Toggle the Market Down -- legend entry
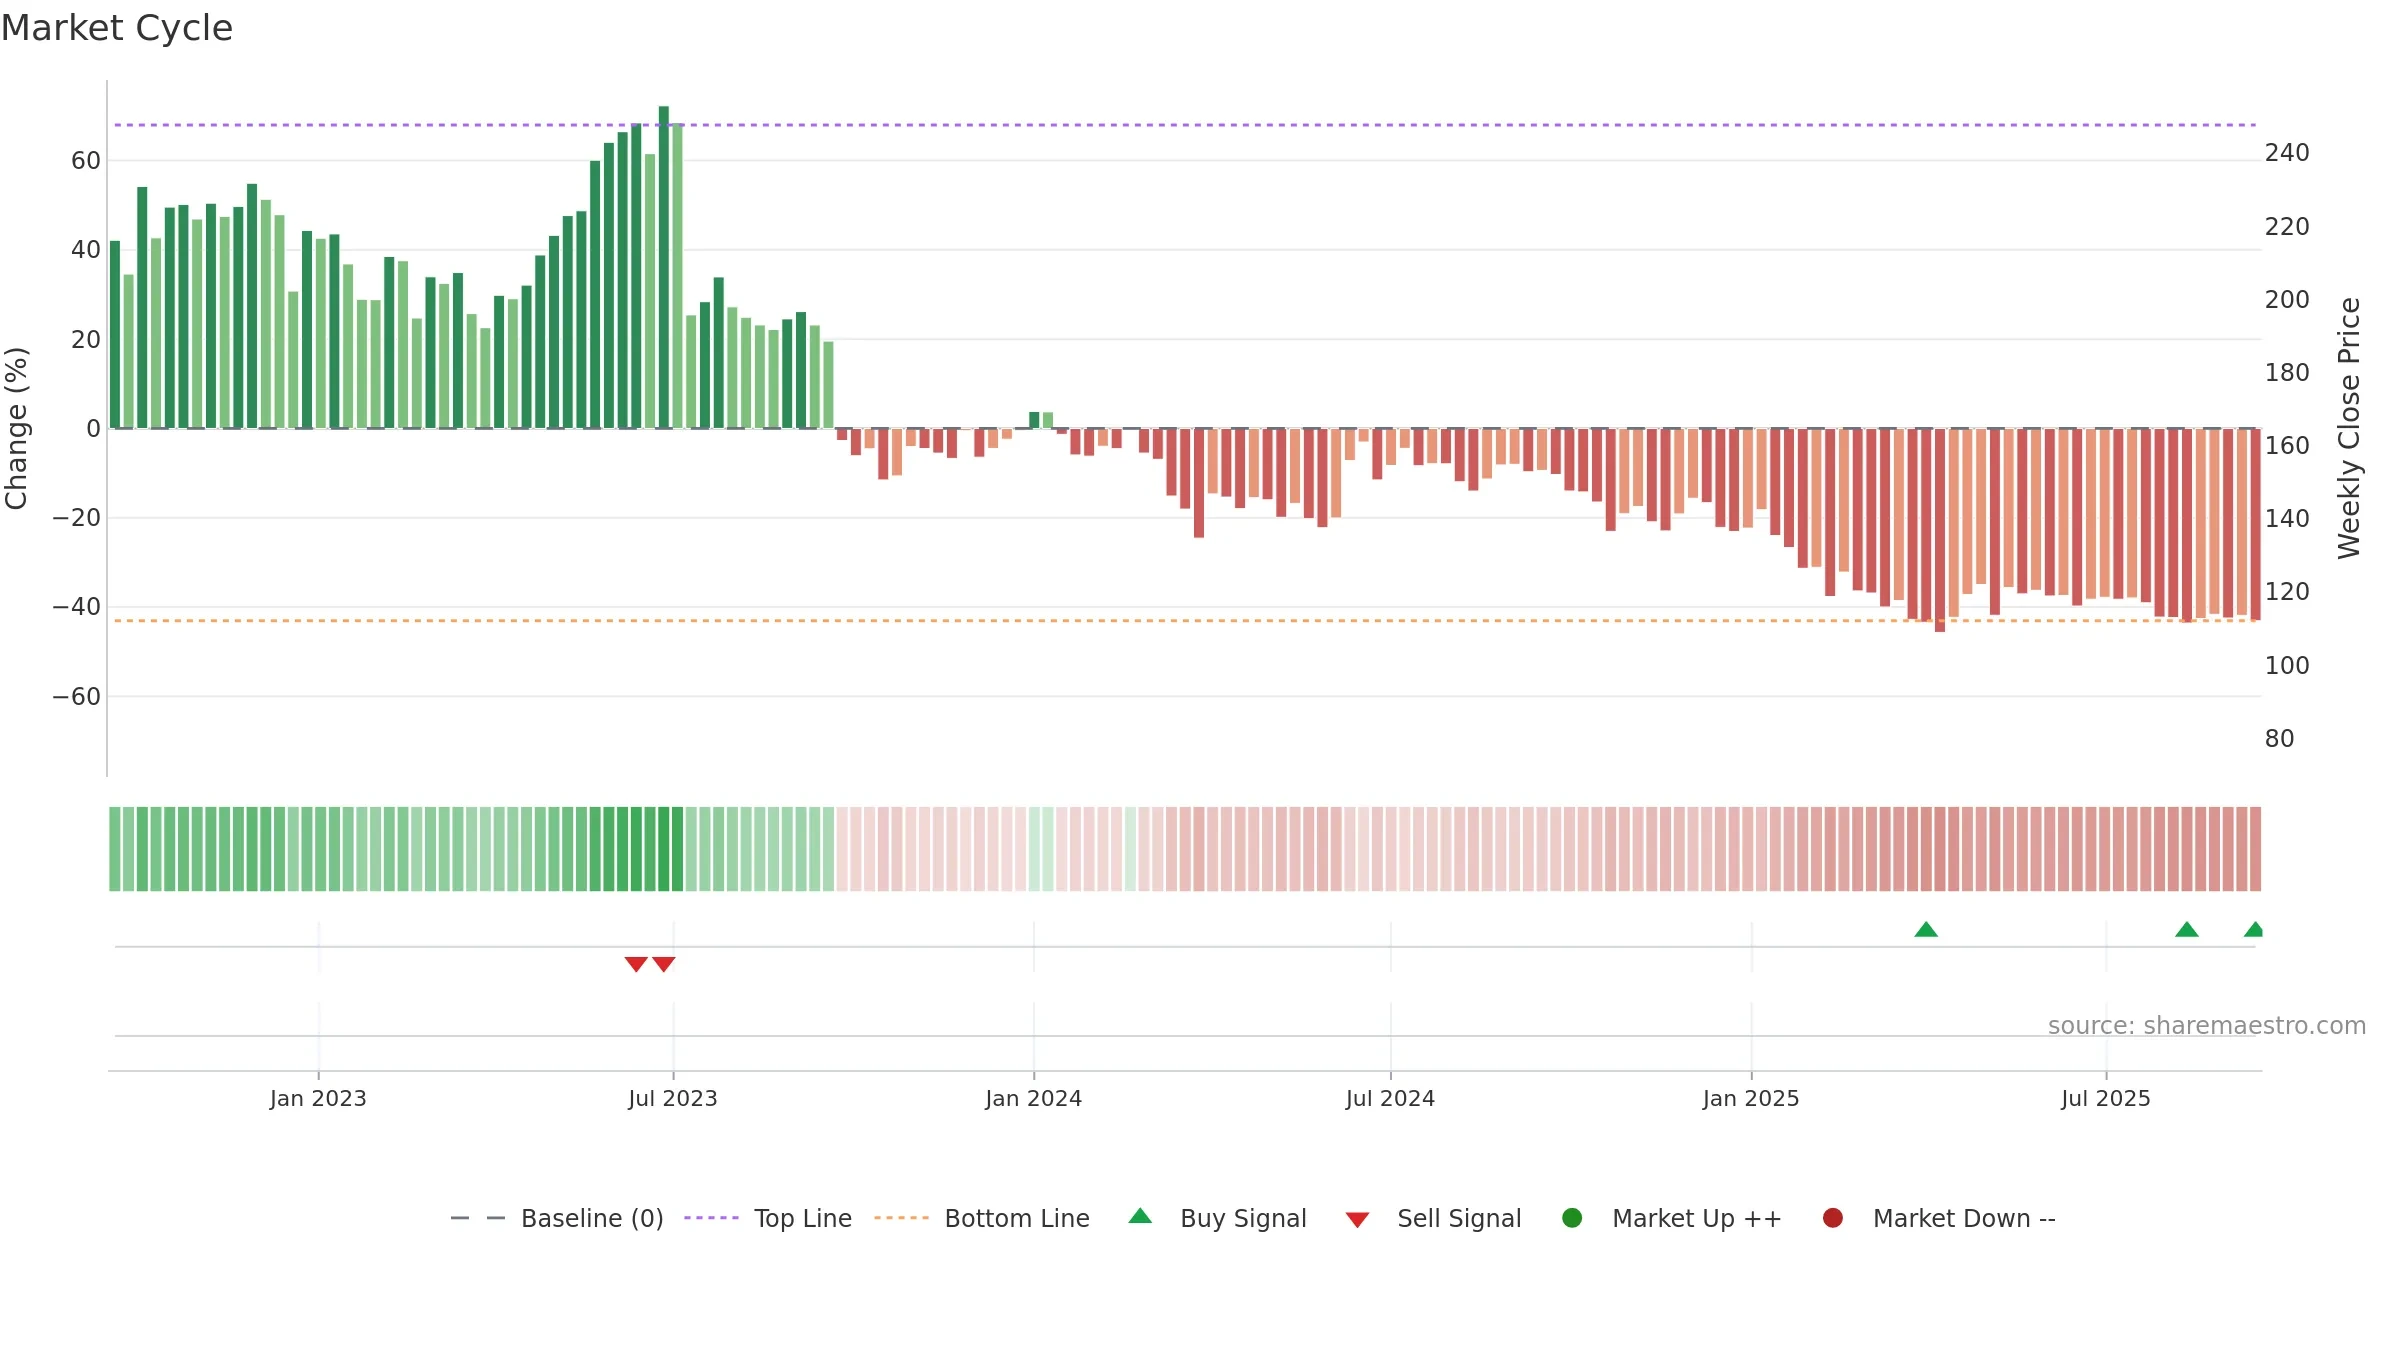 tap(1938, 1218)
